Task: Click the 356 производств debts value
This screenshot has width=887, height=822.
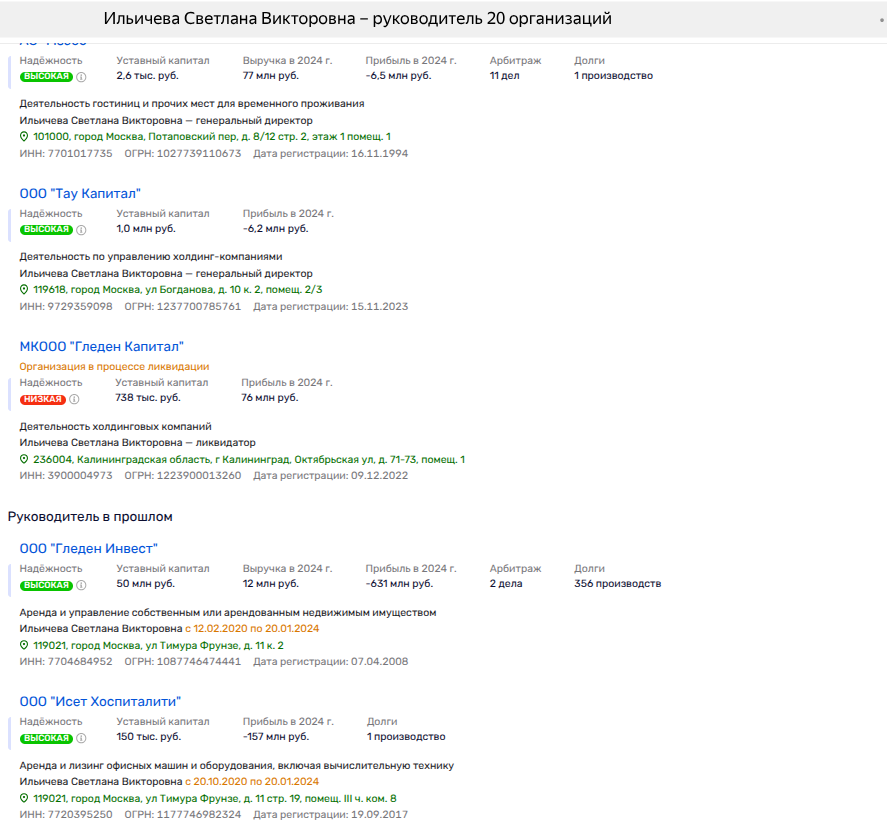Action: tap(617, 584)
